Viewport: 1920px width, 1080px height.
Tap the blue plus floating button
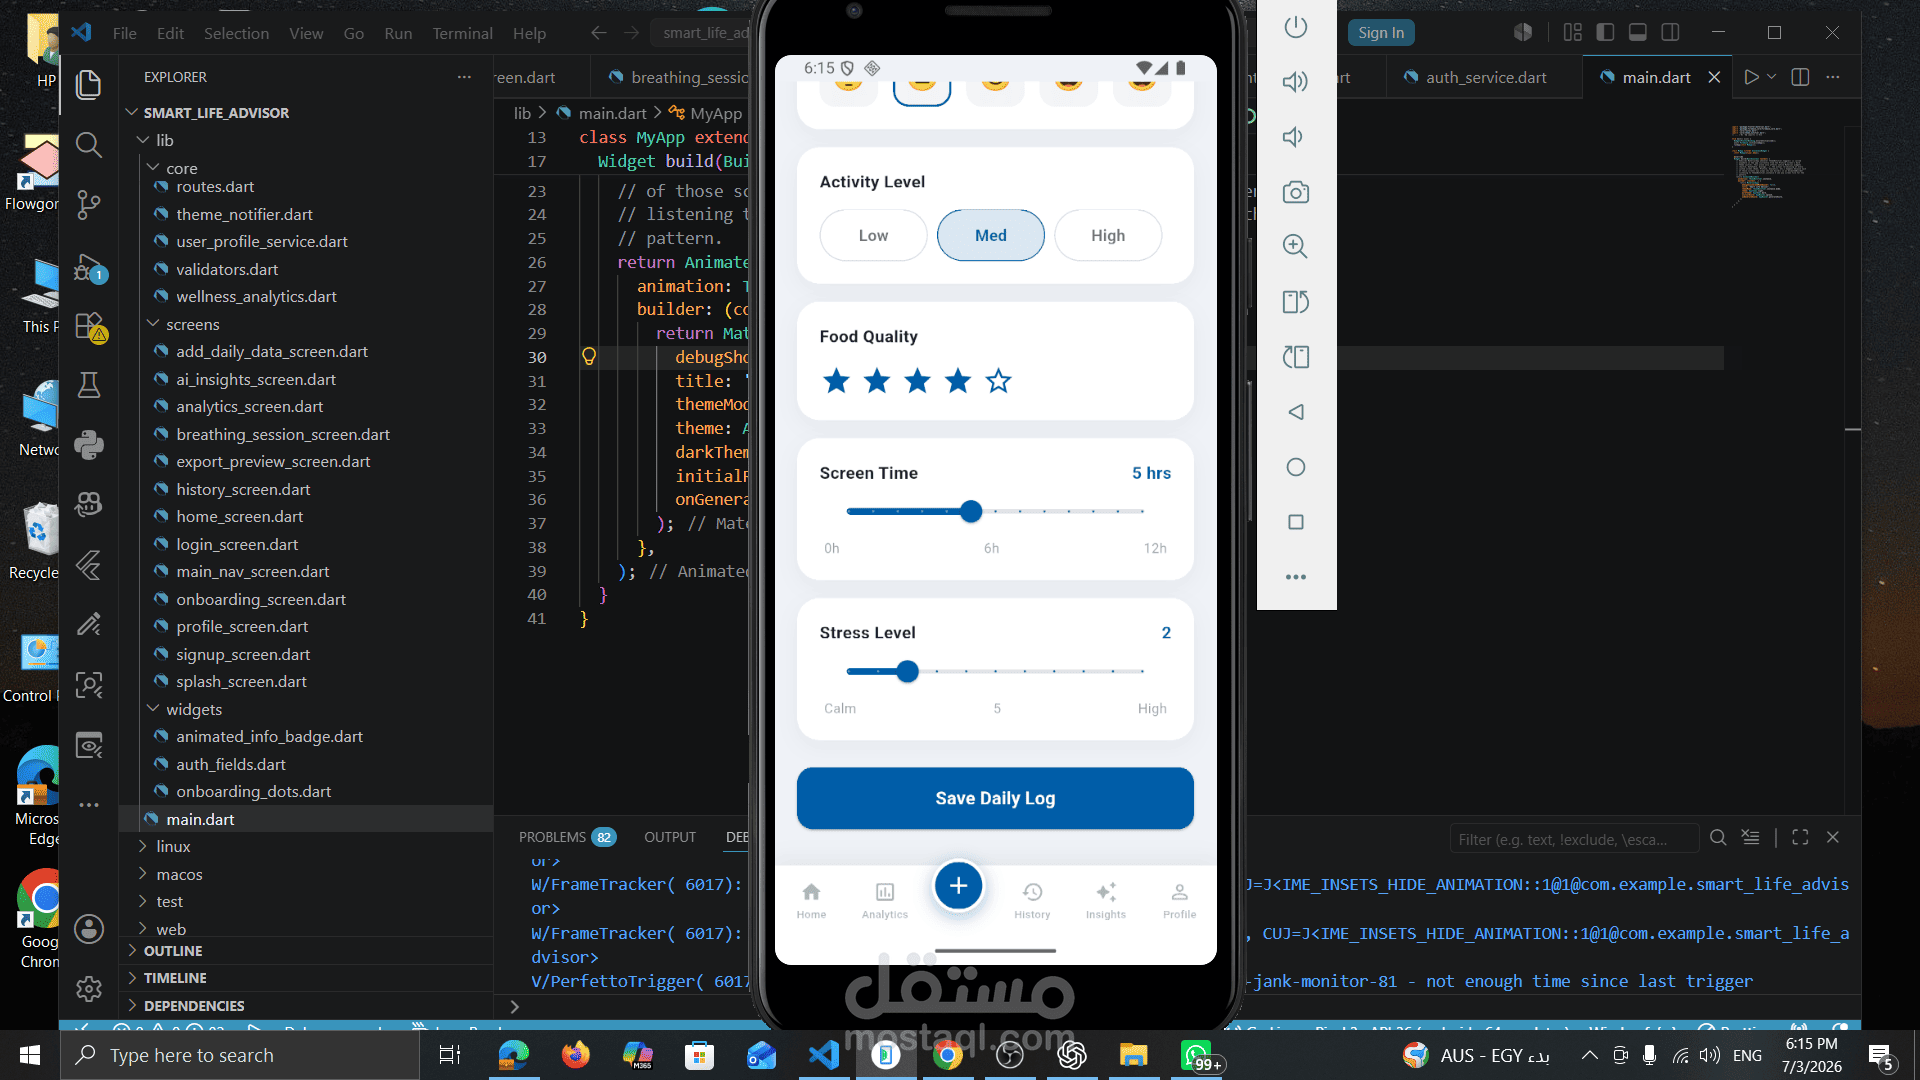click(x=958, y=886)
